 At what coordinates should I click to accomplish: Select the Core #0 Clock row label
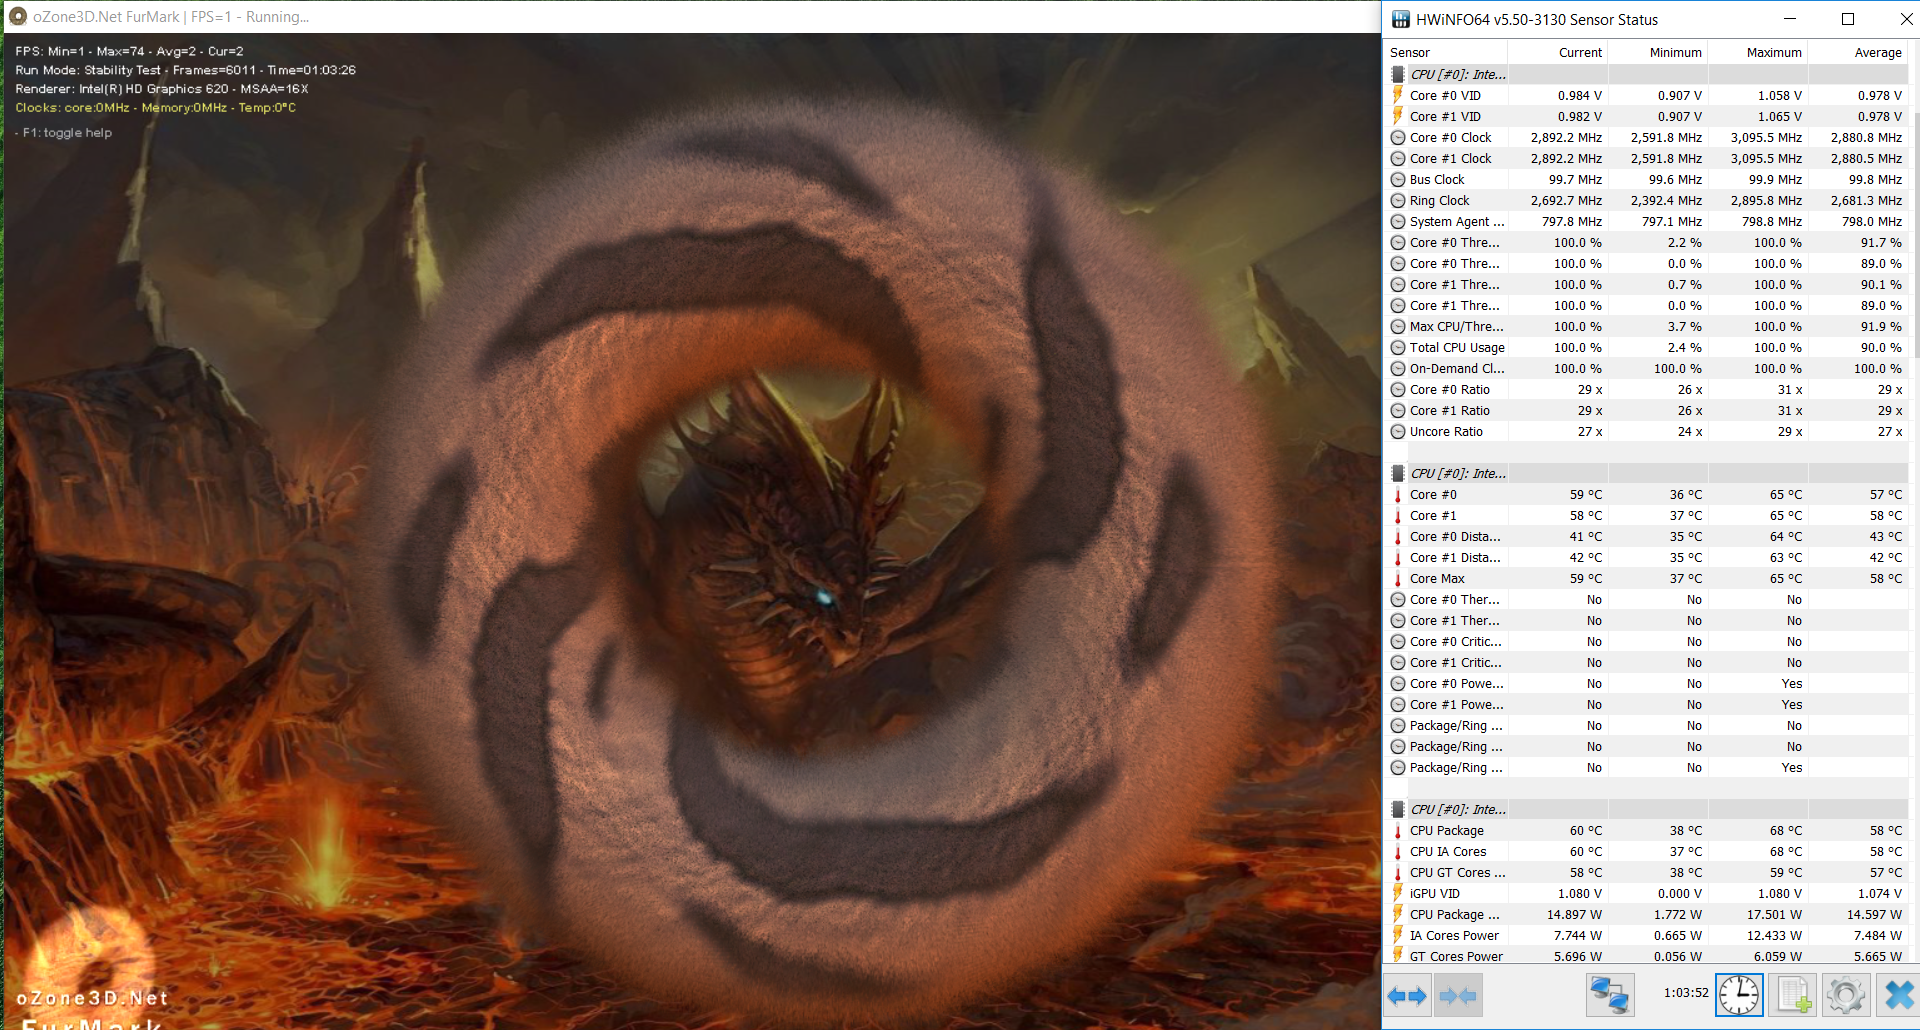tap(1450, 137)
